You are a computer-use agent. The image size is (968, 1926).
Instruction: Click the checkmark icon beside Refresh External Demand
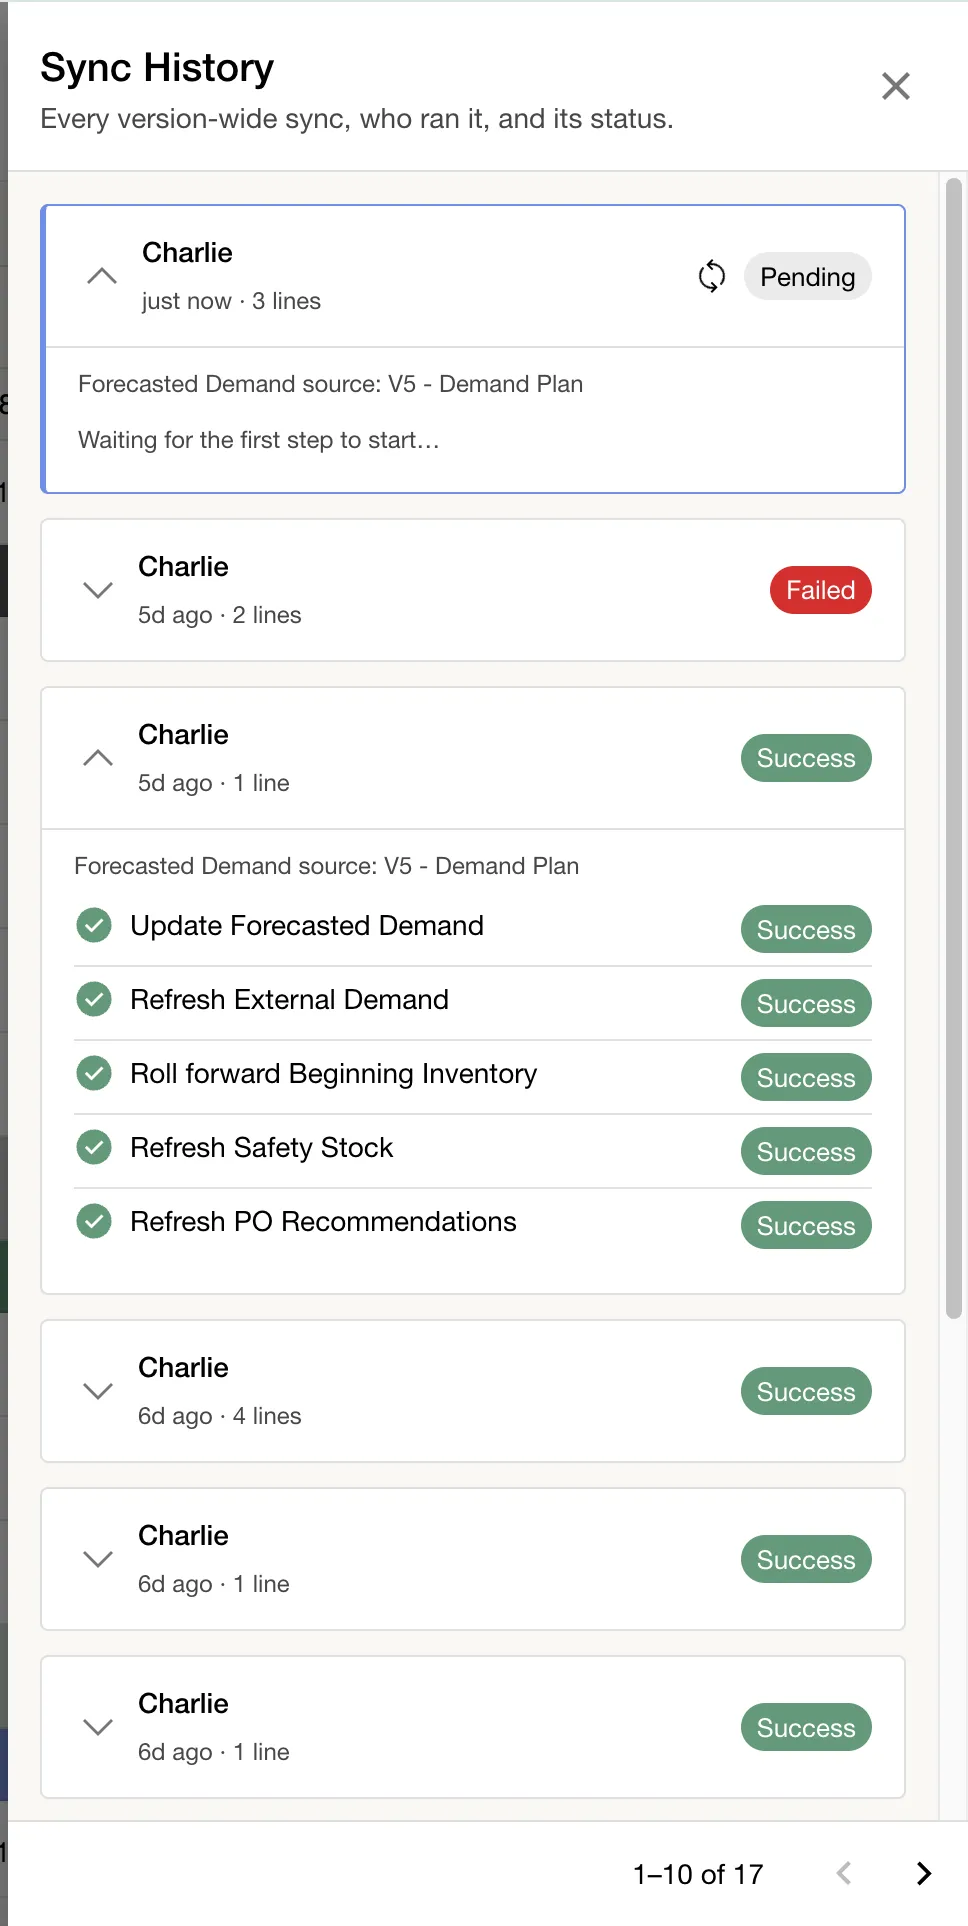[x=94, y=999]
